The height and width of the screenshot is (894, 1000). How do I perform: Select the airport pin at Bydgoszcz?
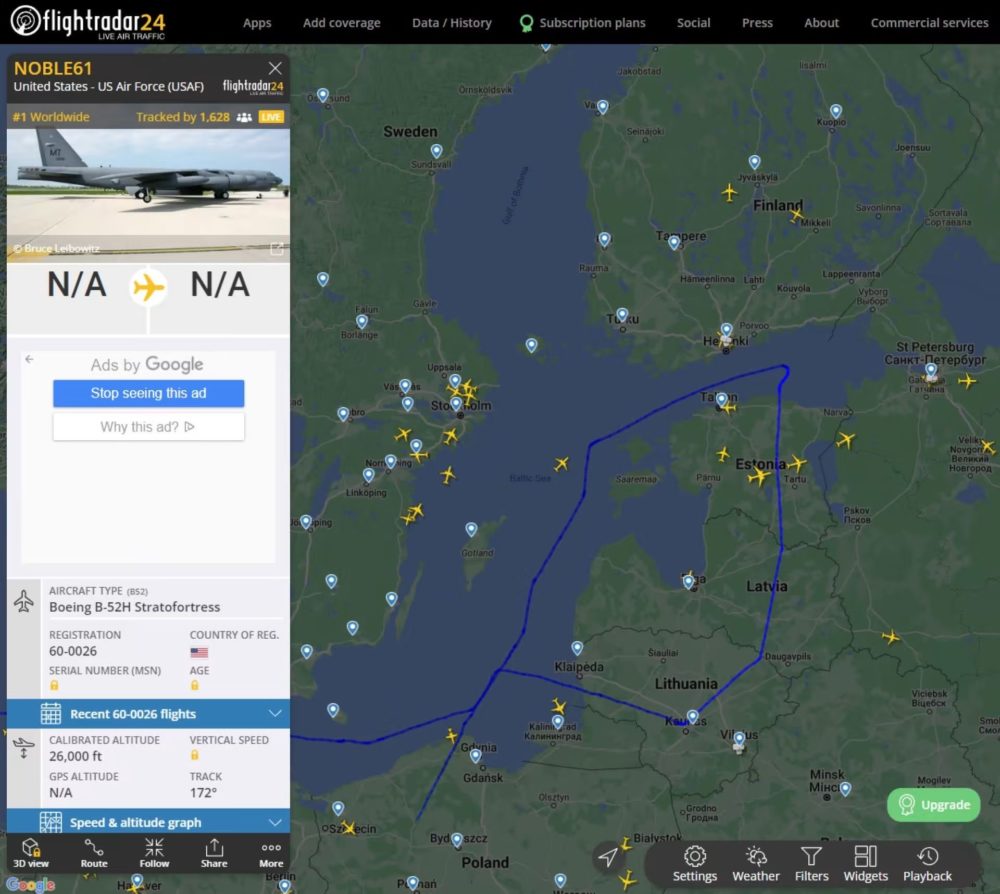click(457, 839)
